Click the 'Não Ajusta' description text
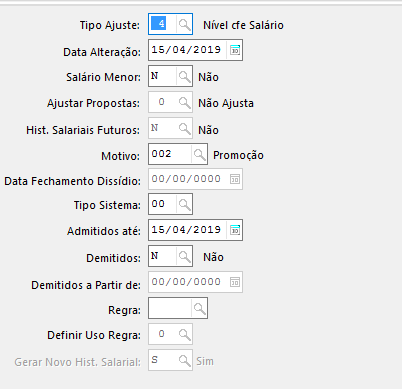Screen dimensions: 402x389 [226, 103]
